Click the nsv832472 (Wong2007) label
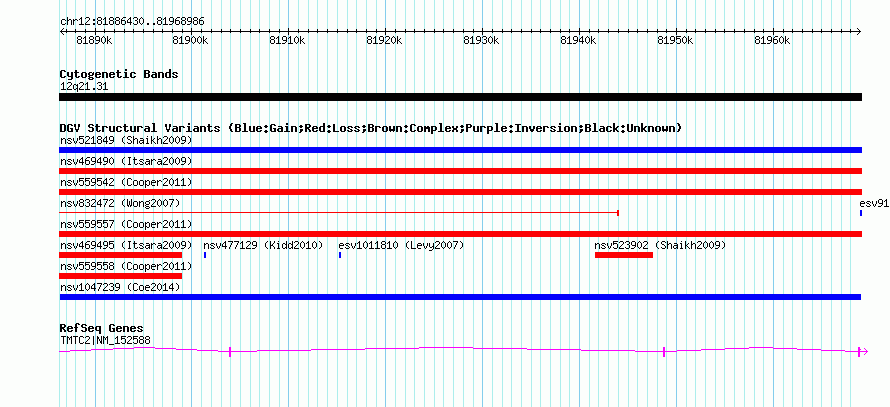This screenshot has height=407, width=890. (120, 203)
